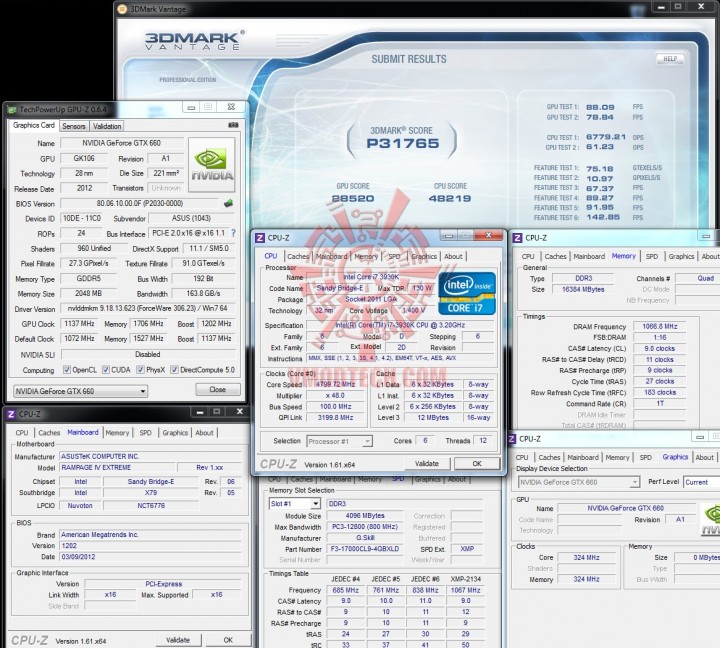Open the About tab in the front CPU-Z window
Viewport: 720px width, 648px height.
click(453, 256)
